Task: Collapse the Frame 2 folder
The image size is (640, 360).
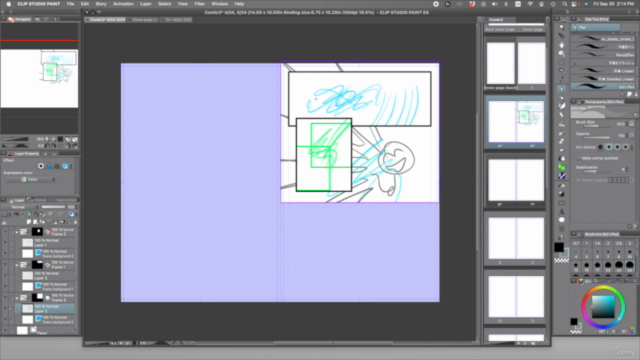Action: click(x=17, y=232)
